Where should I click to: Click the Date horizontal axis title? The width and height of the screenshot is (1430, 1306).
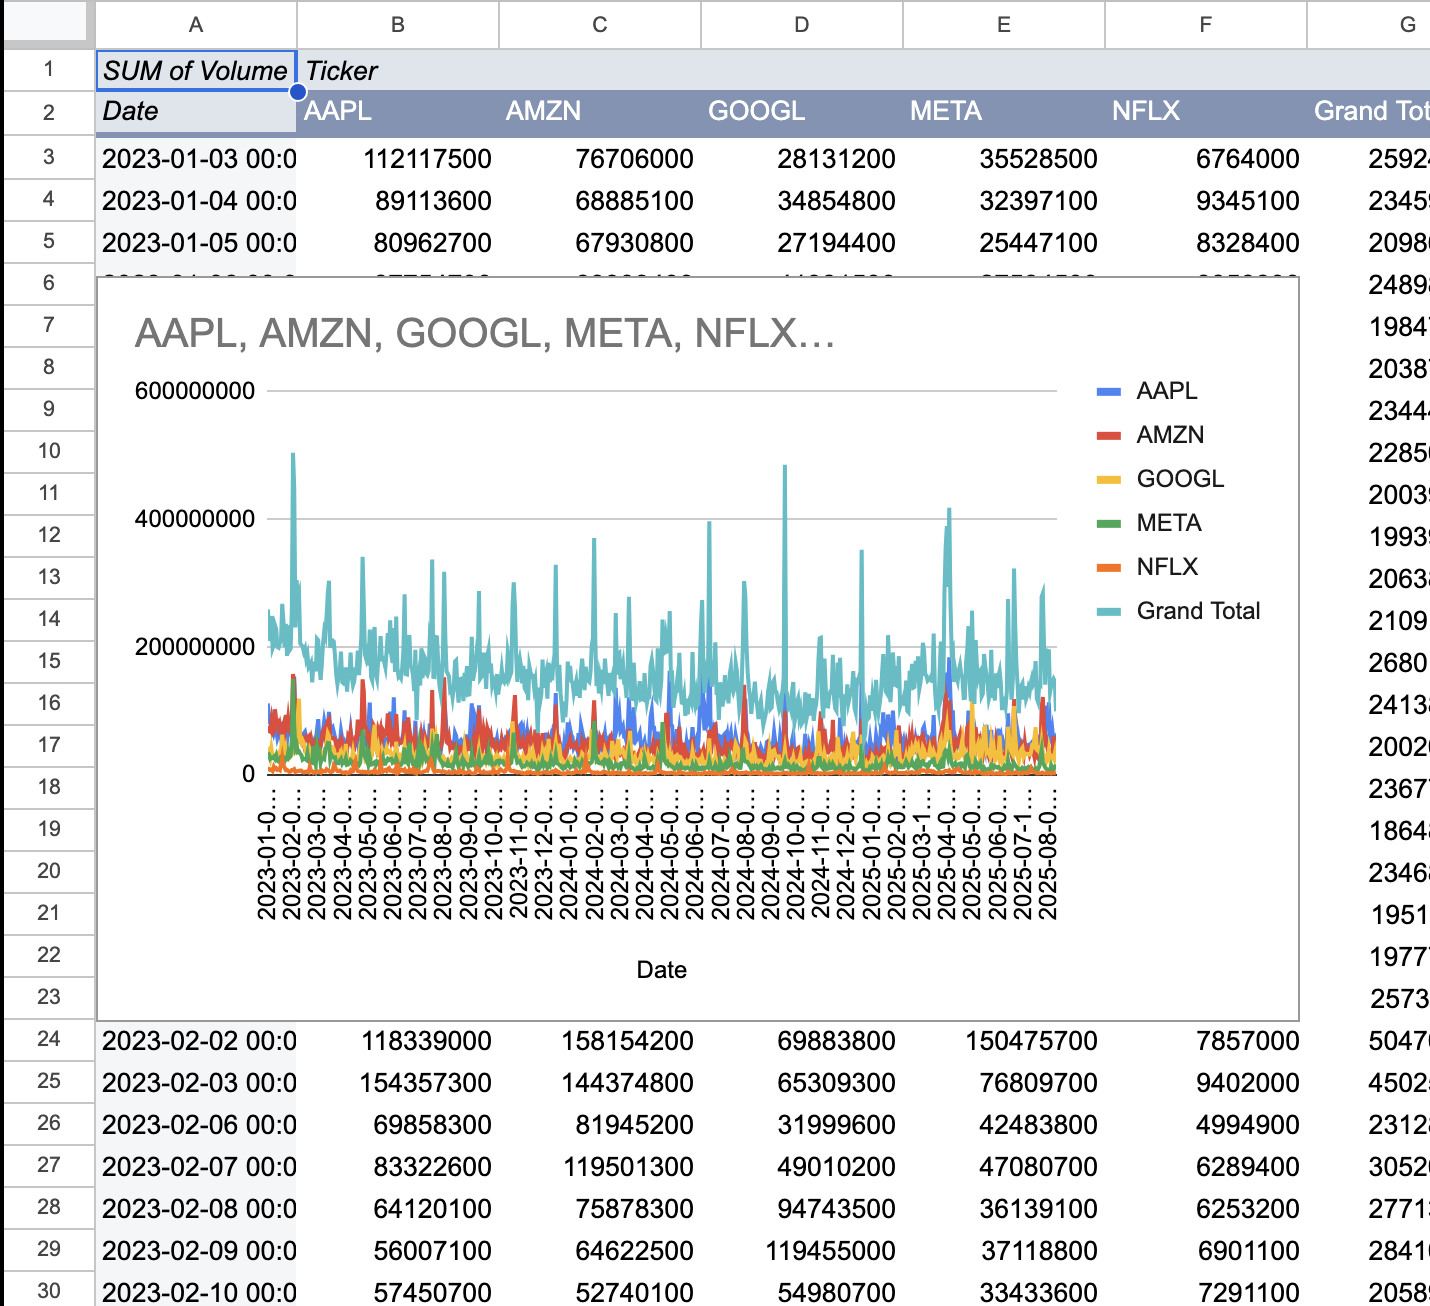[x=661, y=970]
